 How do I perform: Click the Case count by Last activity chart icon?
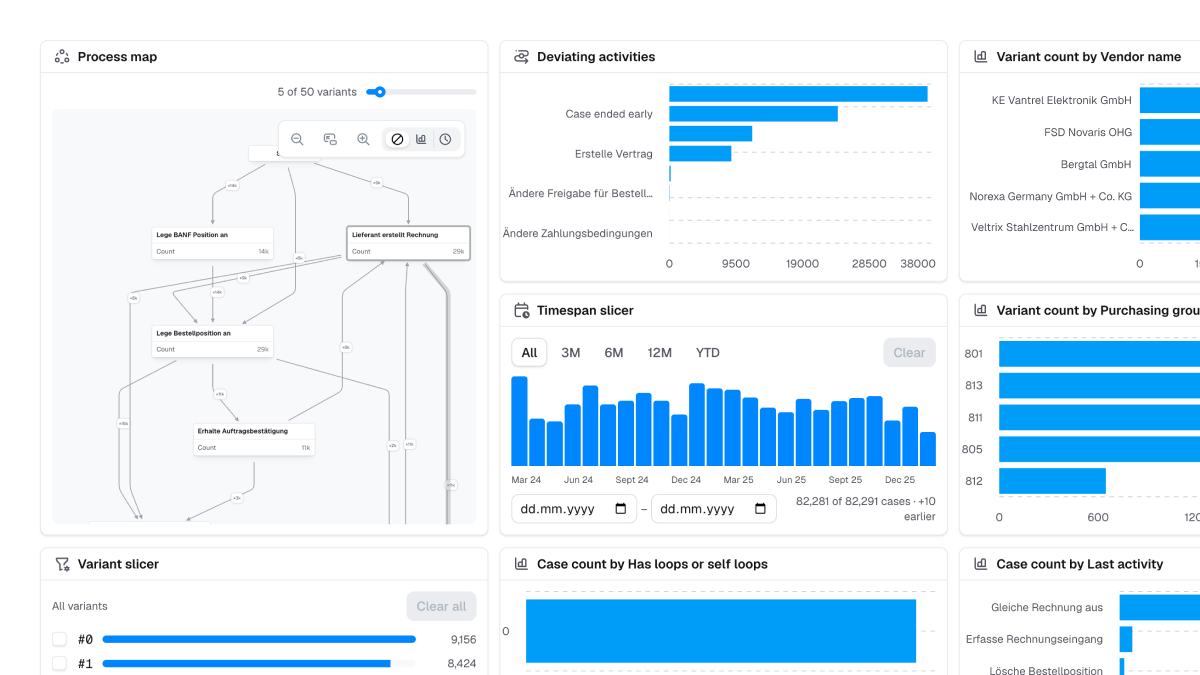(x=981, y=564)
